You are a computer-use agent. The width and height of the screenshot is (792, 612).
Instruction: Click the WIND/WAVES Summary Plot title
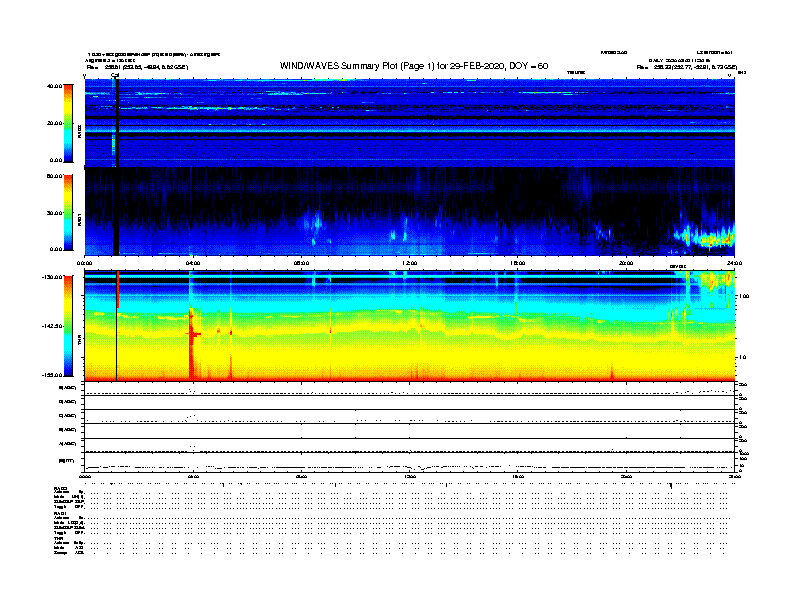click(414, 66)
